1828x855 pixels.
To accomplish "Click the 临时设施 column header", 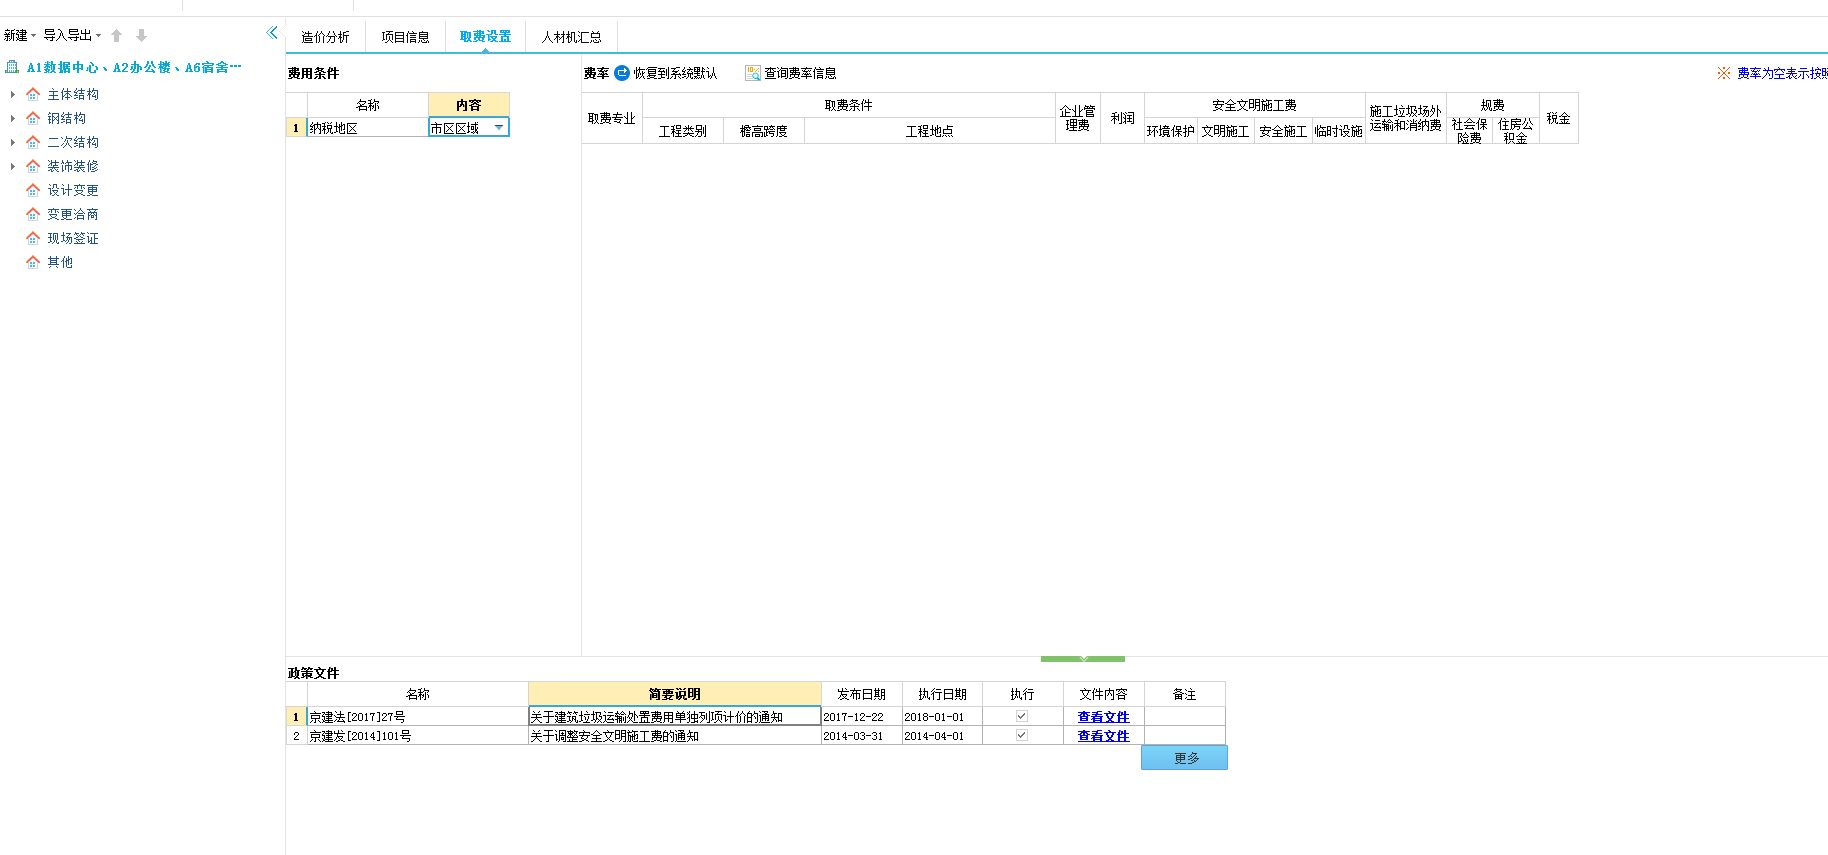I will tap(1339, 131).
